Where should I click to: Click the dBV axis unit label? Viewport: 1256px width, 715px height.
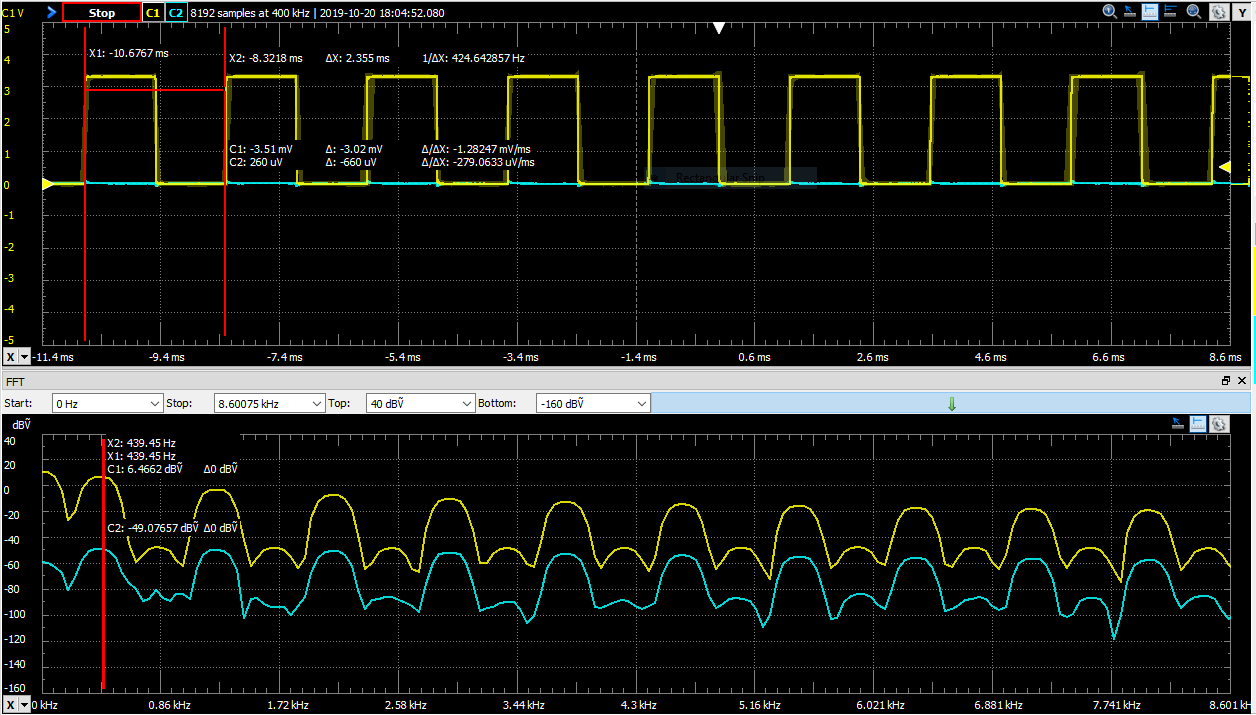[x=20, y=424]
